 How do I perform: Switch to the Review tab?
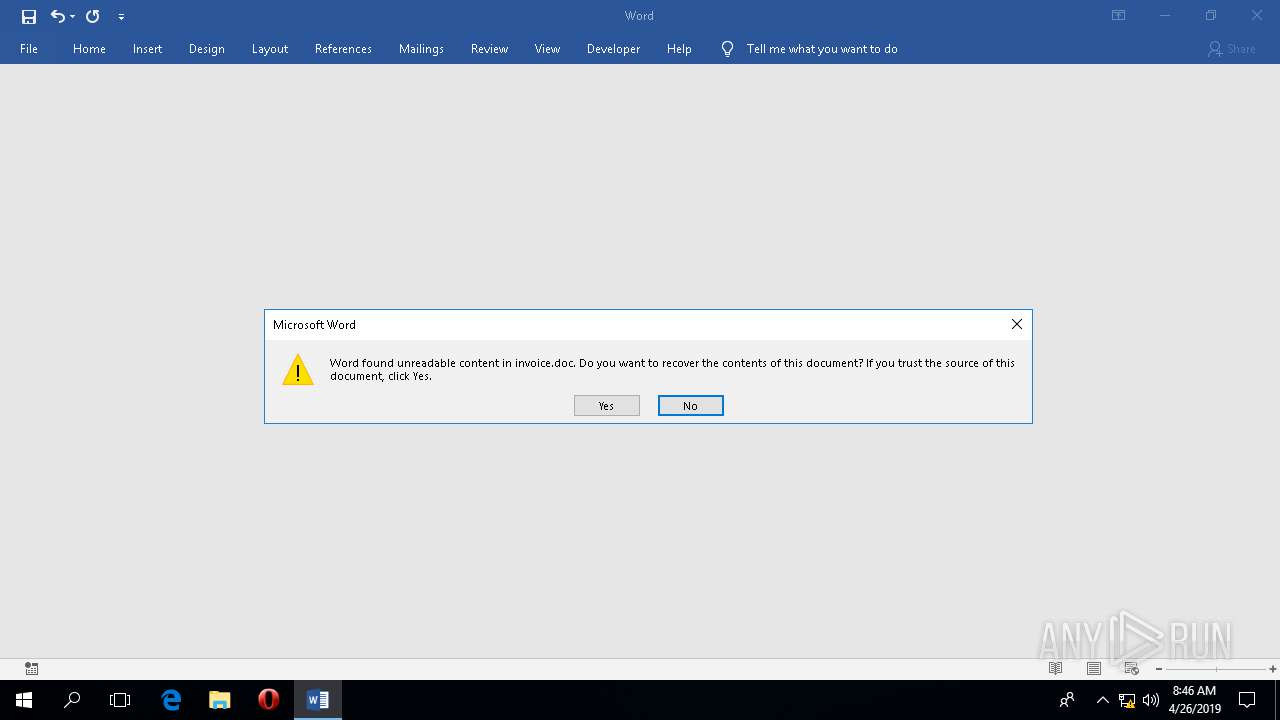point(489,49)
